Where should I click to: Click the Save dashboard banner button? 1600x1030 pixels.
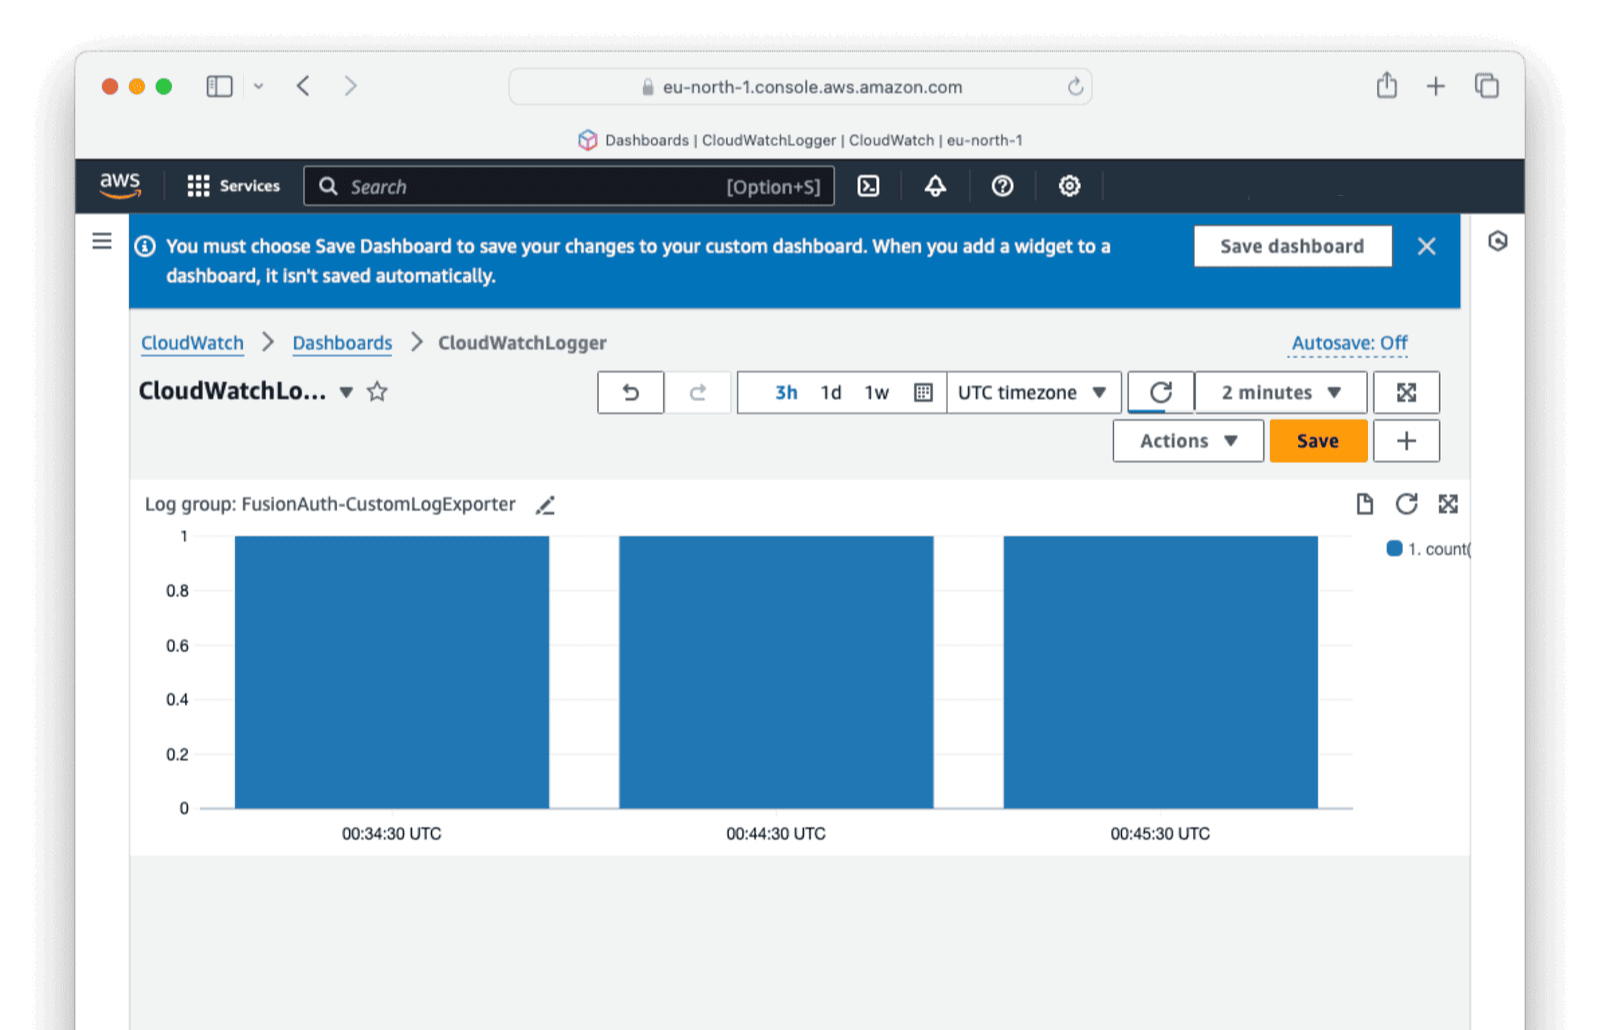(1292, 246)
